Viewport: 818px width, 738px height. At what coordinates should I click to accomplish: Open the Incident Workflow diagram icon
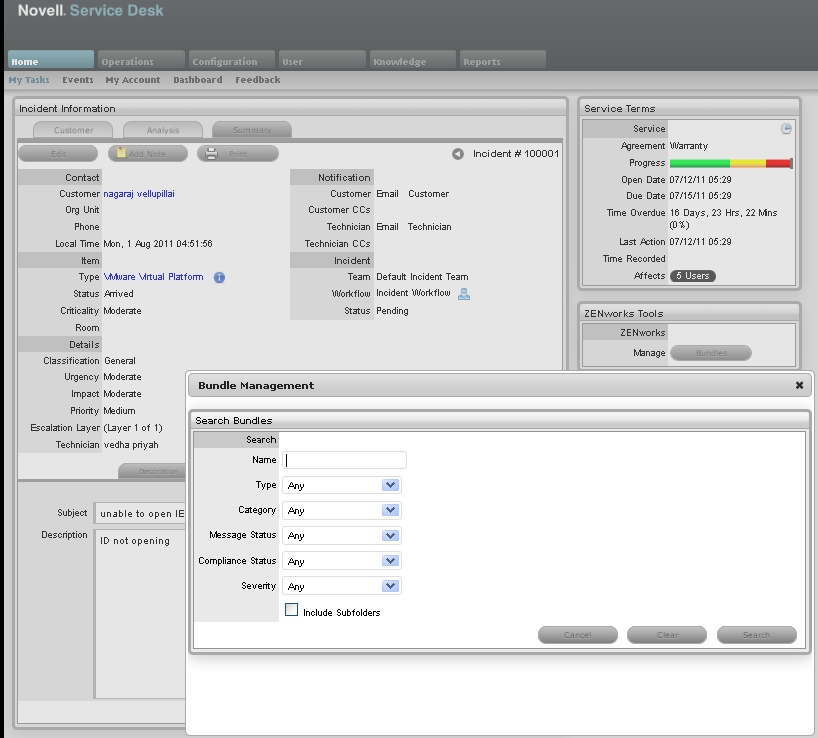pos(464,294)
